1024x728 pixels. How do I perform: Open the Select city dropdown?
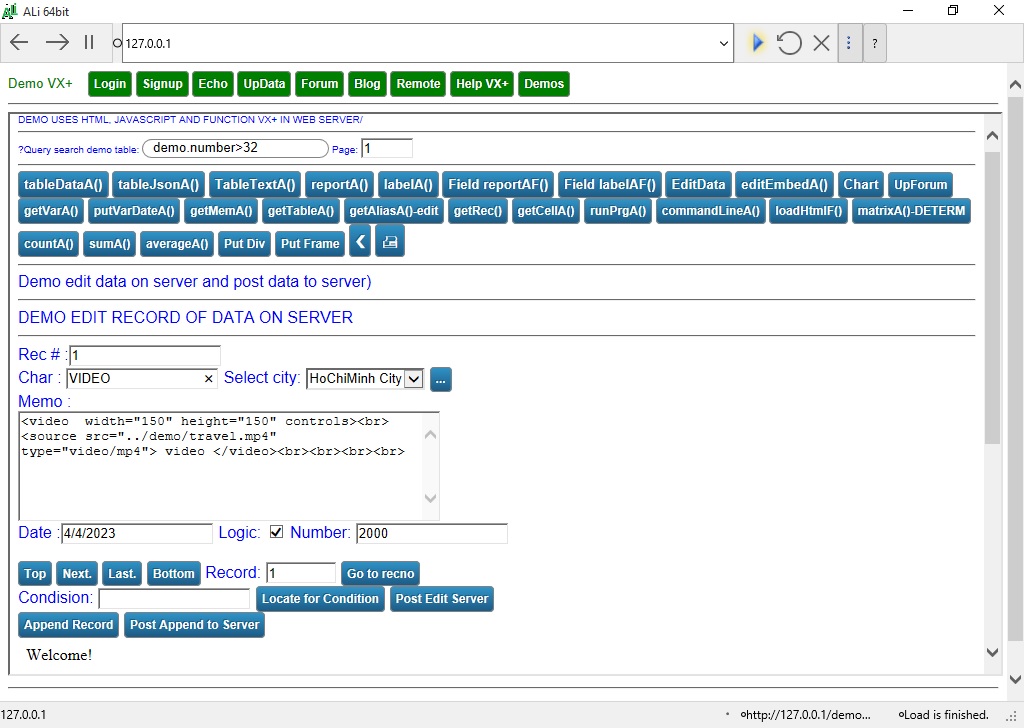414,379
